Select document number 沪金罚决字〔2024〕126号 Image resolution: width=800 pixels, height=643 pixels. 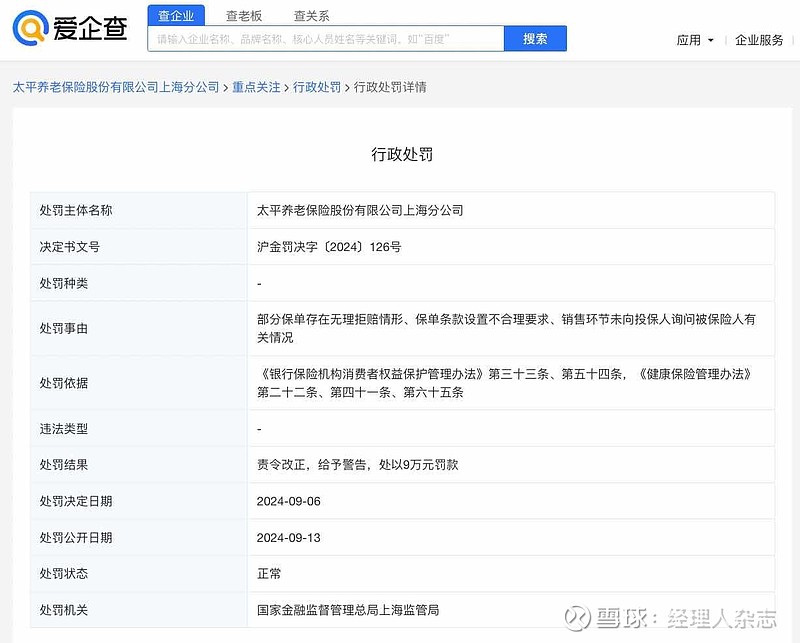pos(329,247)
